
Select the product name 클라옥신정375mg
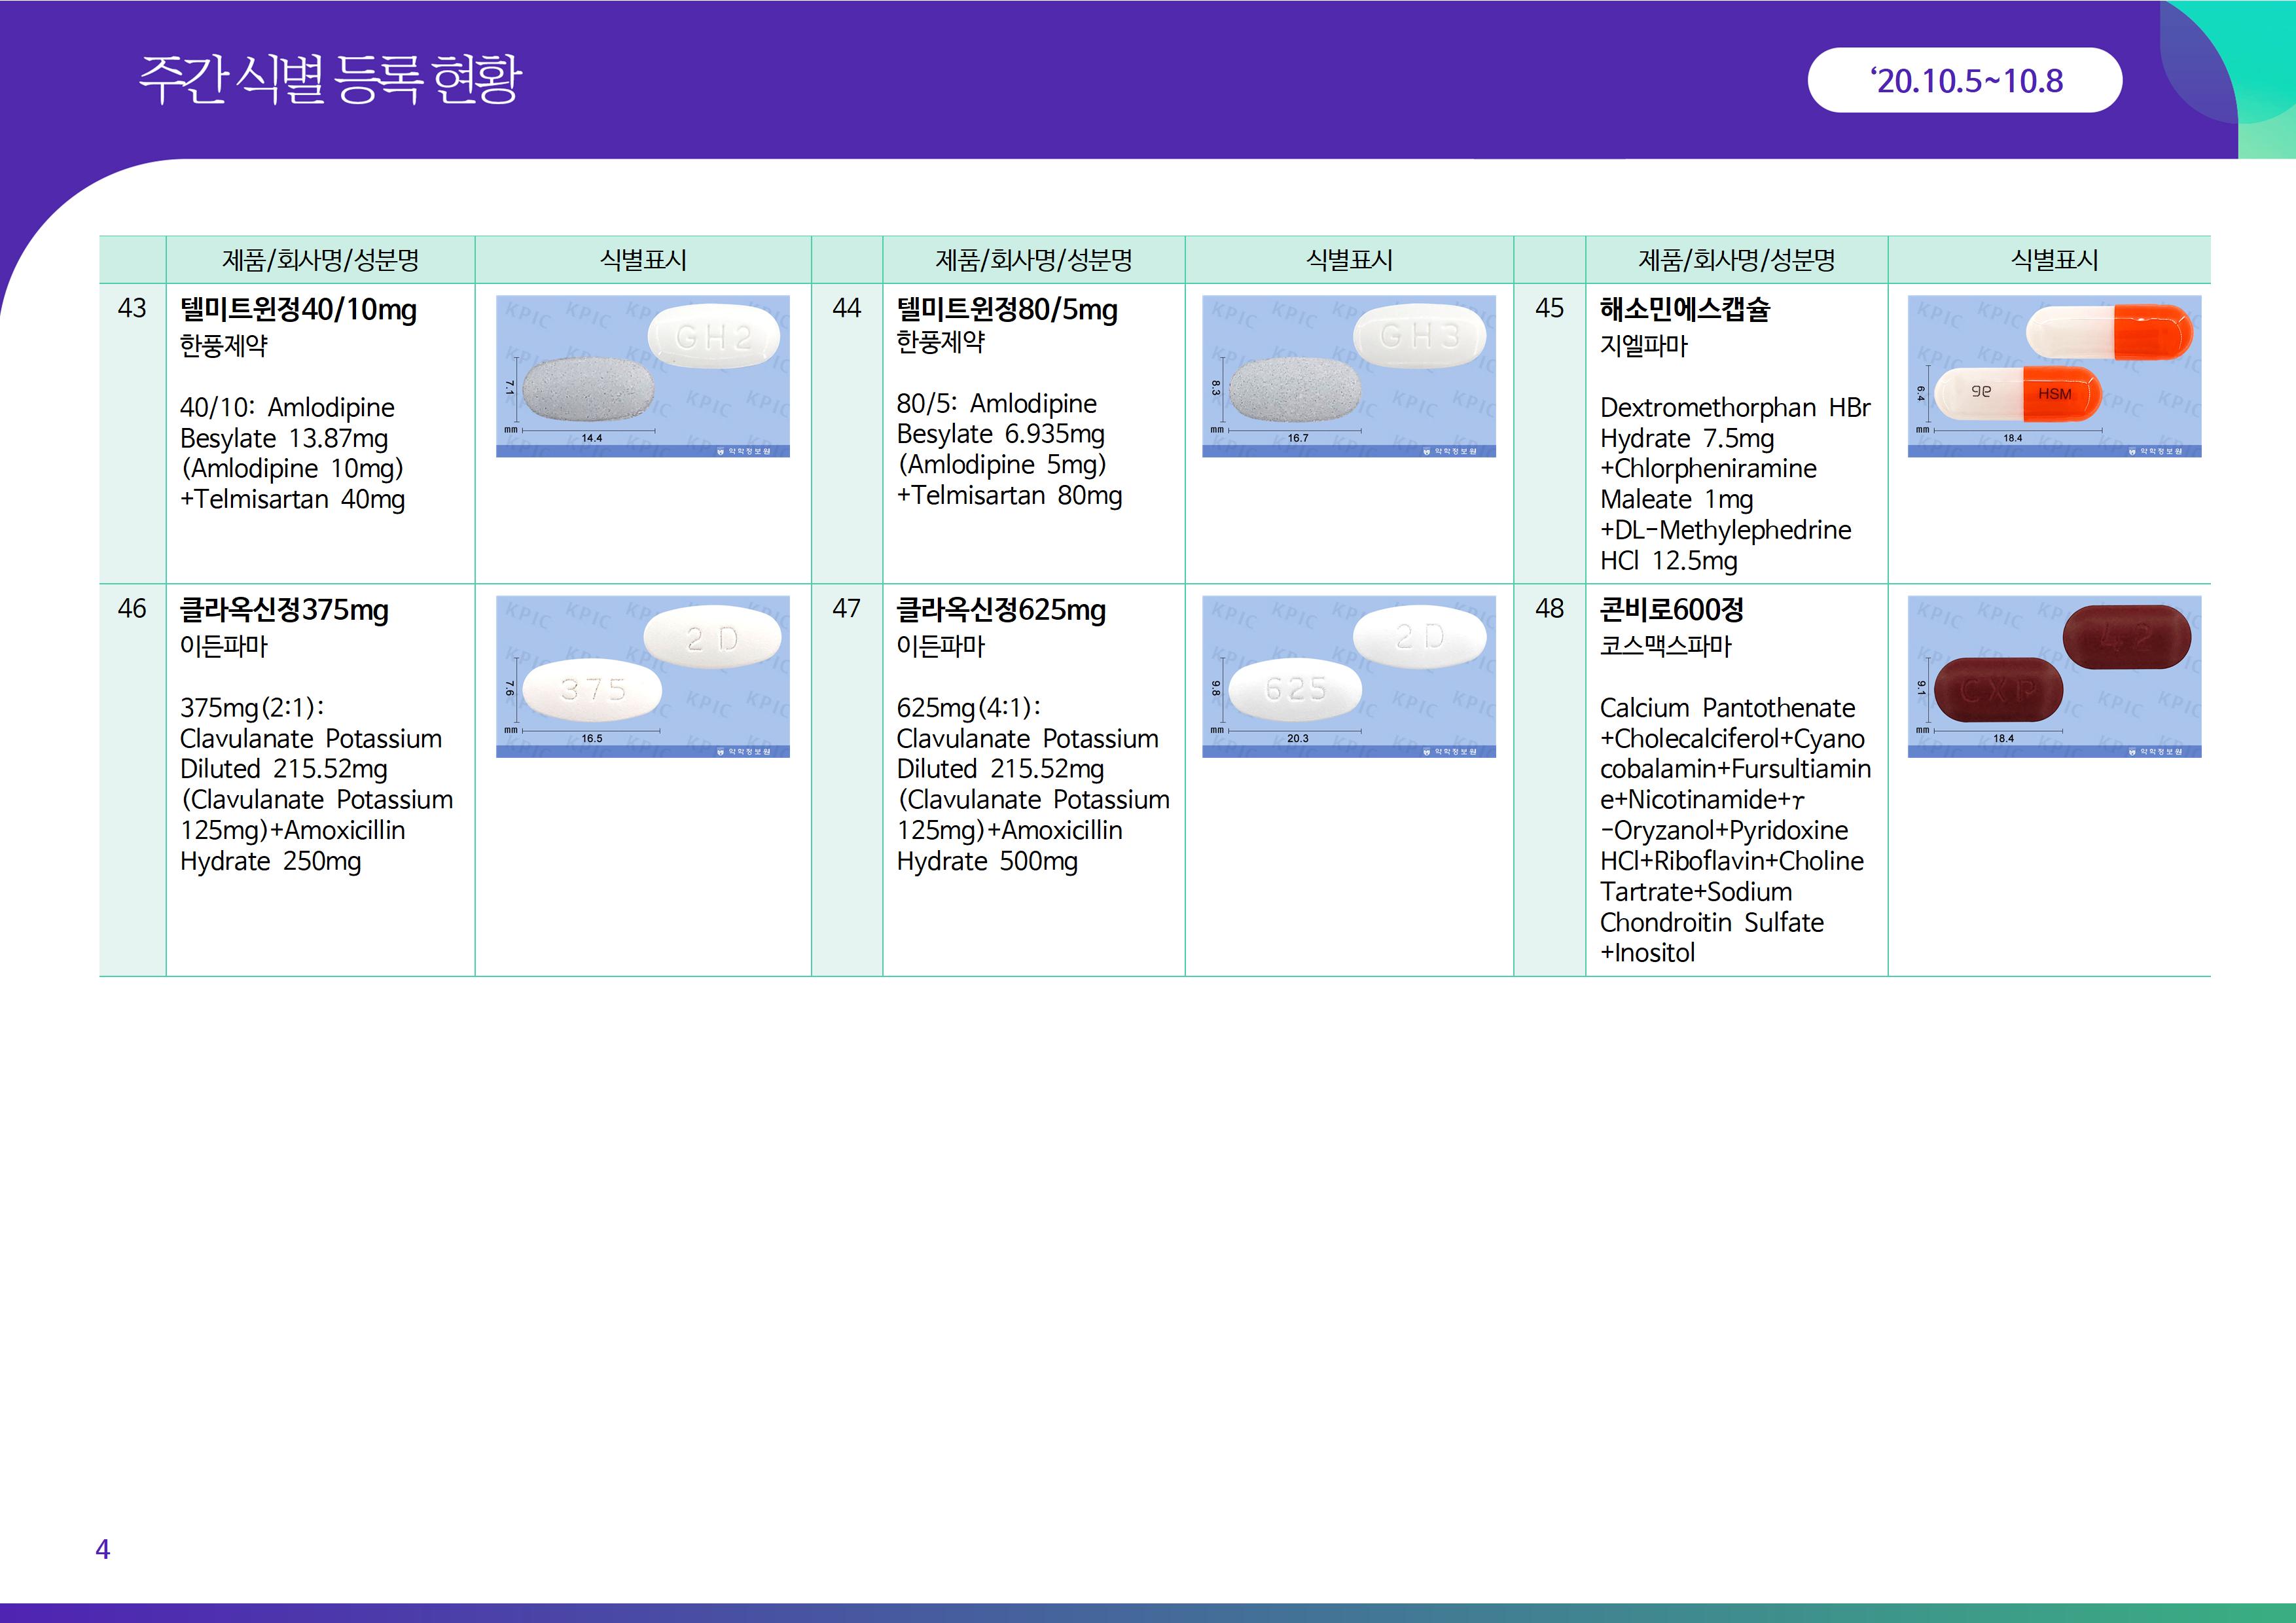284,610
